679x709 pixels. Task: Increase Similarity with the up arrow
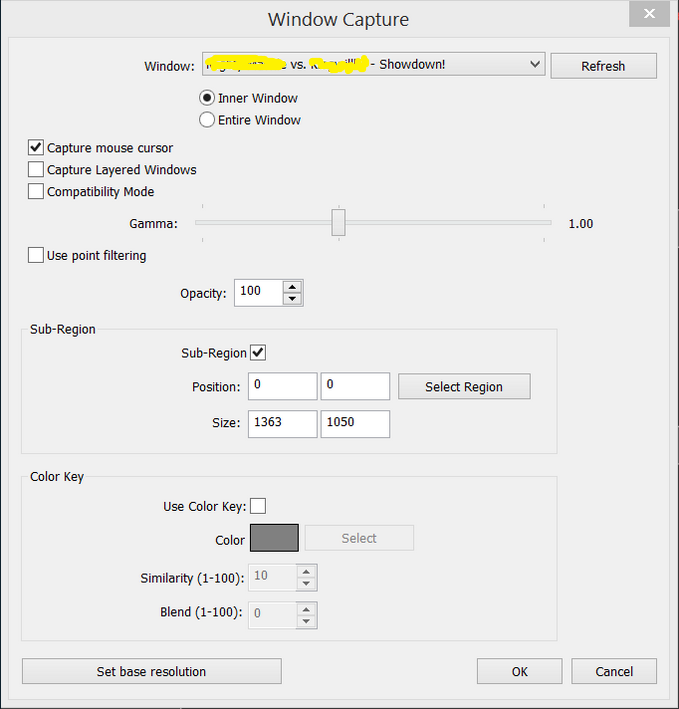pyautogui.click(x=306, y=572)
